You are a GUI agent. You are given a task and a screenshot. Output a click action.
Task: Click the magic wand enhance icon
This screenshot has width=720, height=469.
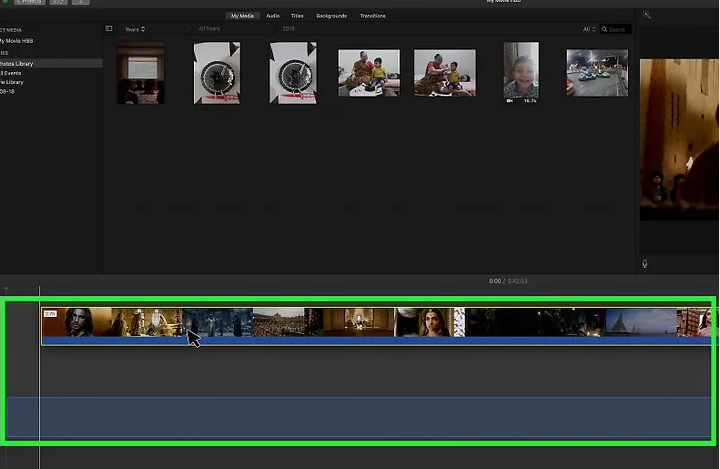tap(647, 15)
